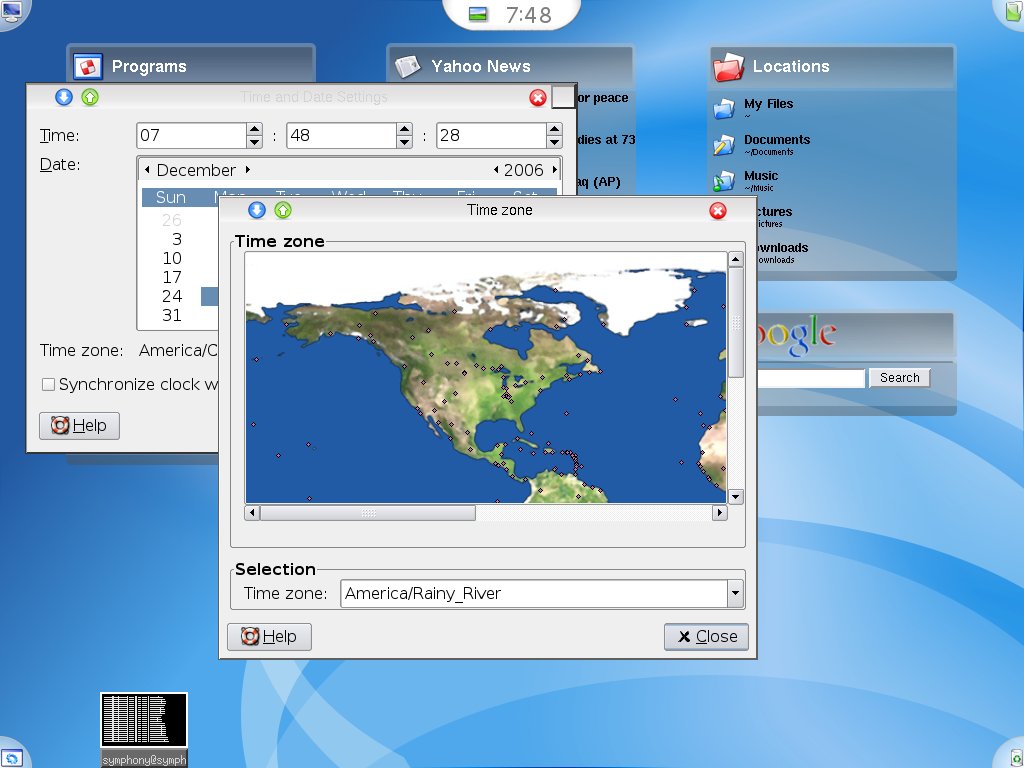Click the Programs panel title
Viewport: 1024px width, 768px height.
tap(149, 66)
